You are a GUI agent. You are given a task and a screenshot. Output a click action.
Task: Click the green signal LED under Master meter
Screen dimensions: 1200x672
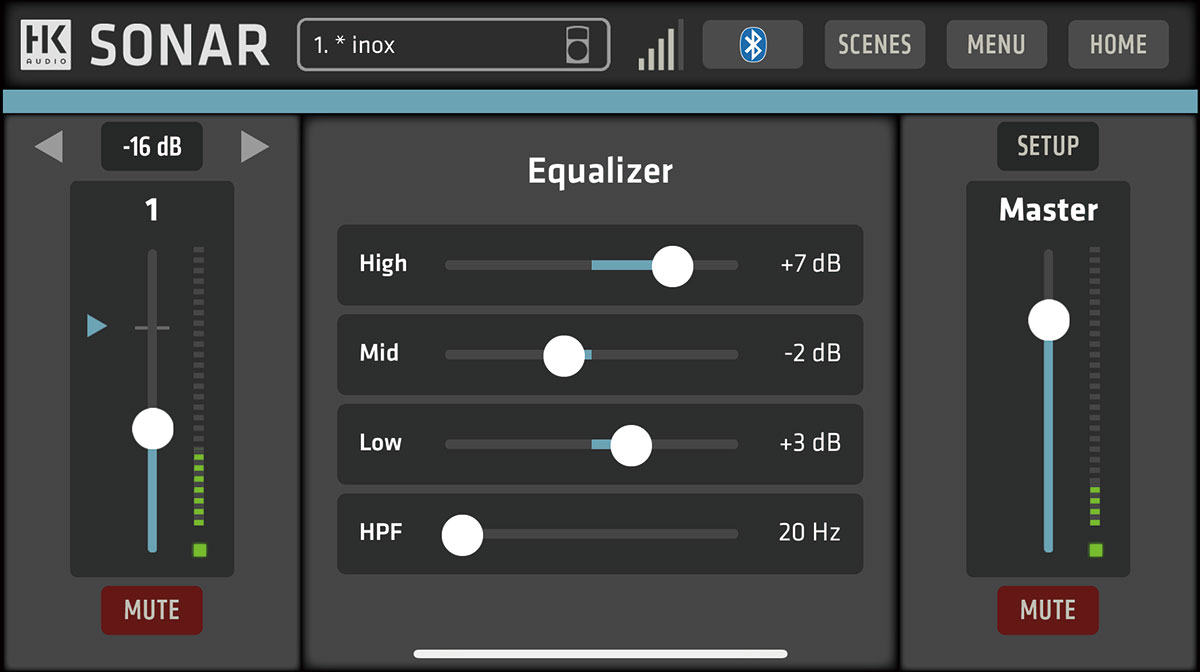(1095, 550)
